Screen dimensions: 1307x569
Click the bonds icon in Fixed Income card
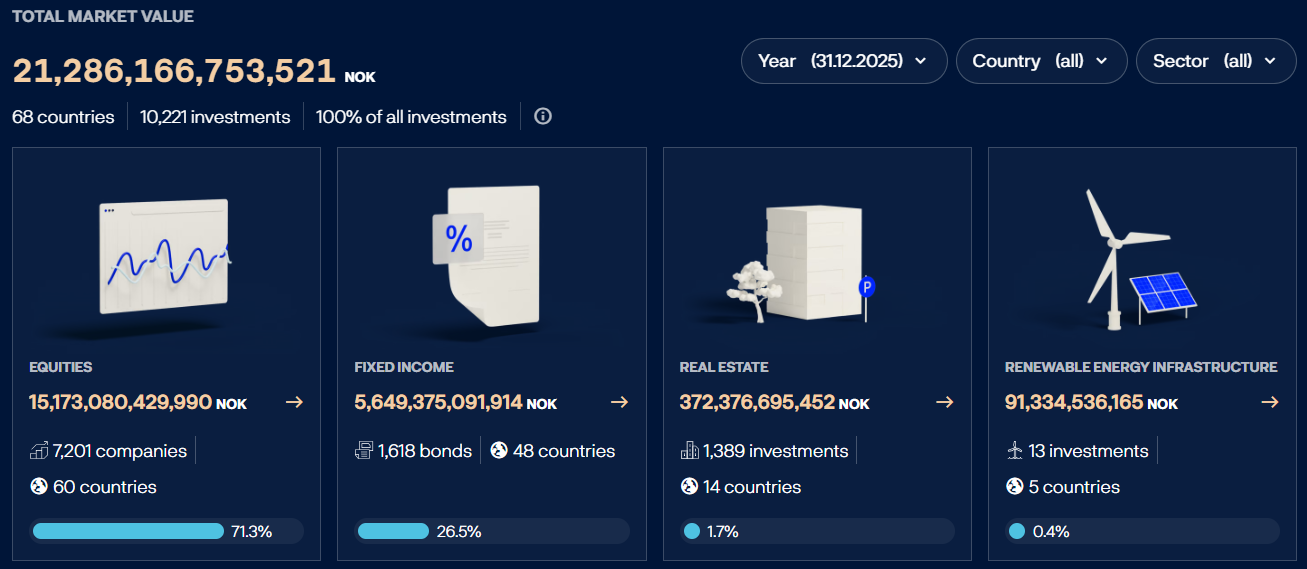(364, 451)
